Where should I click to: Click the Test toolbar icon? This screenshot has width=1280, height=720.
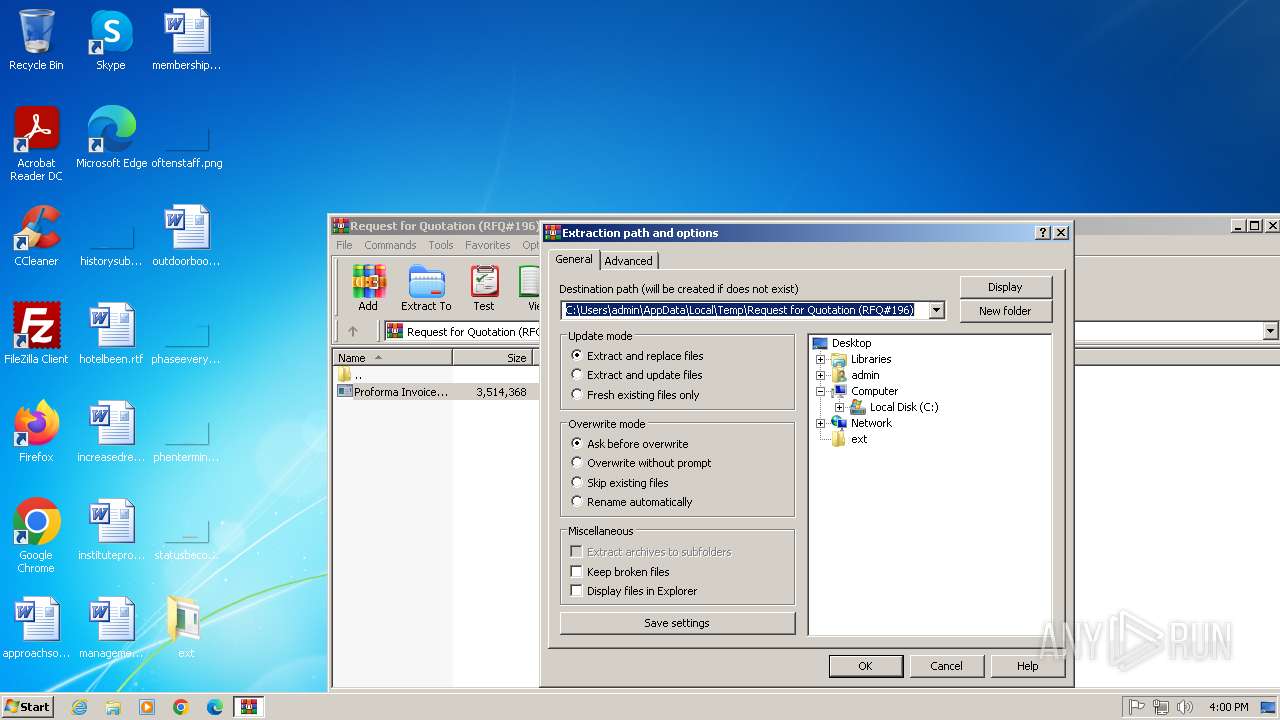pos(484,289)
